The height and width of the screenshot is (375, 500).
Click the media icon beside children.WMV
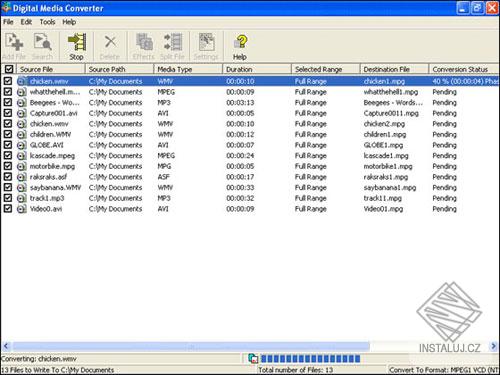(x=22, y=134)
